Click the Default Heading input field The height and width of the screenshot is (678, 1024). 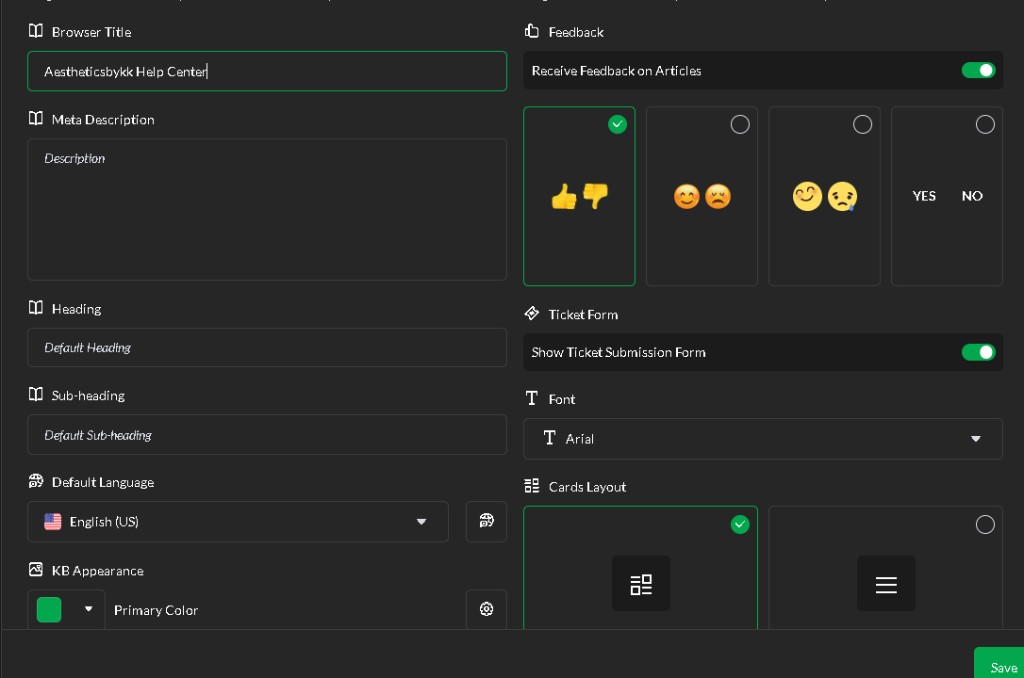click(x=267, y=347)
